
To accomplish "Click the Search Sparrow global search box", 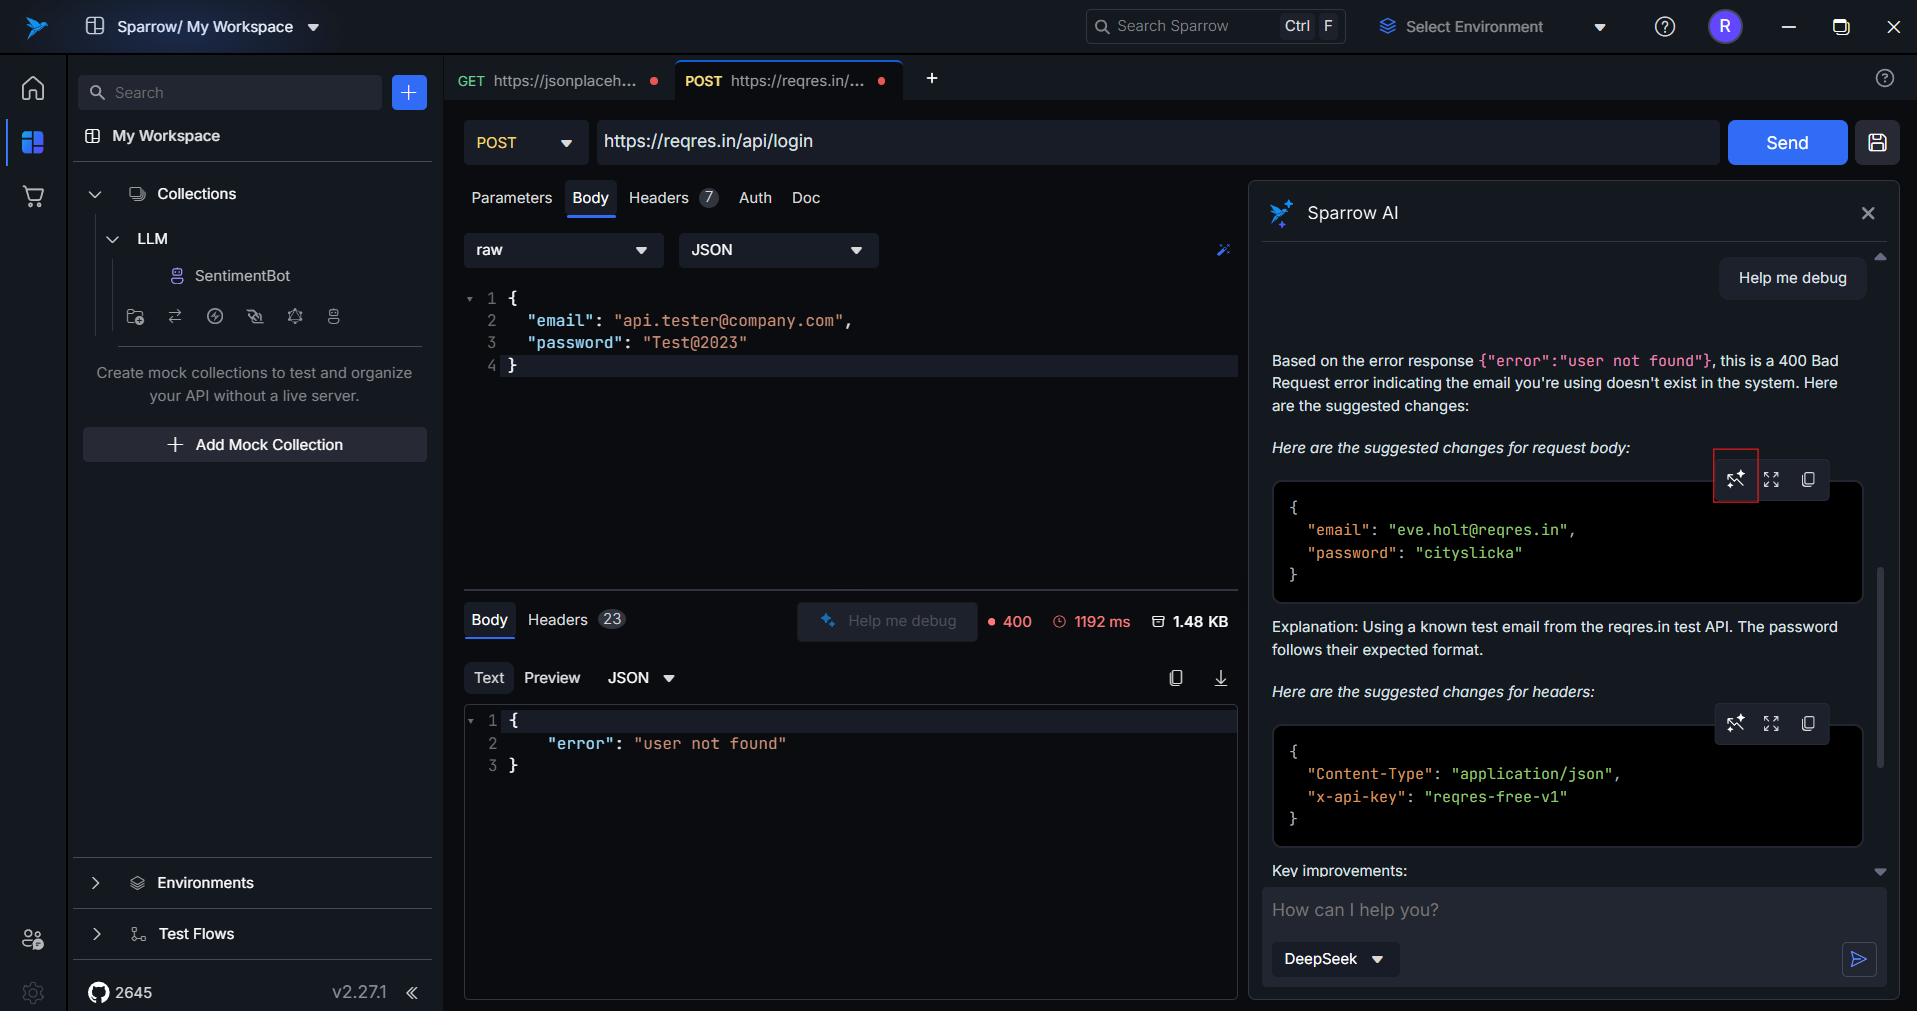I will [x=1215, y=27].
